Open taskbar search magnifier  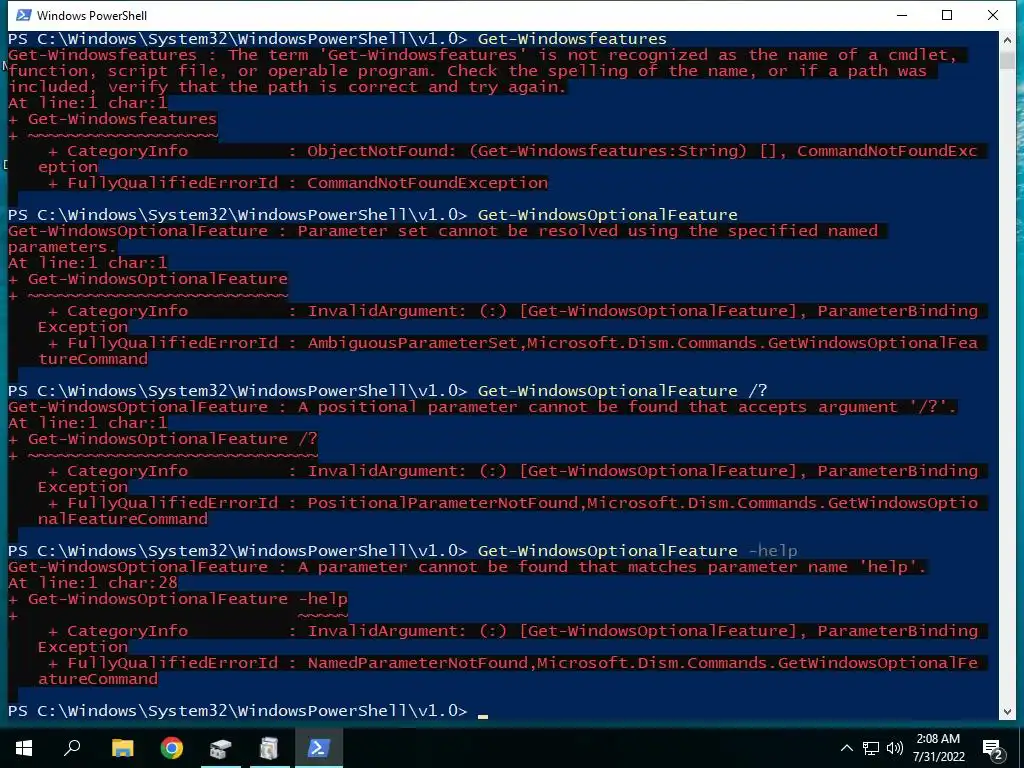(72, 748)
